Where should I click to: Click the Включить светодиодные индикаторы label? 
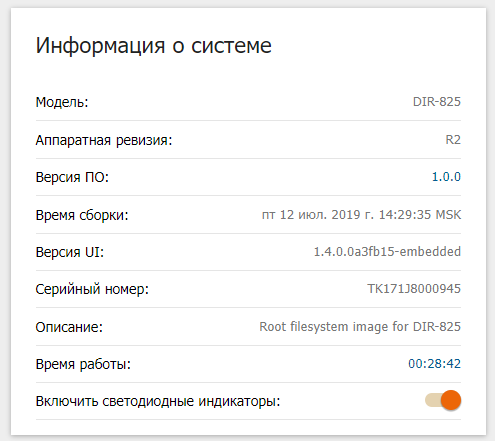(x=158, y=401)
